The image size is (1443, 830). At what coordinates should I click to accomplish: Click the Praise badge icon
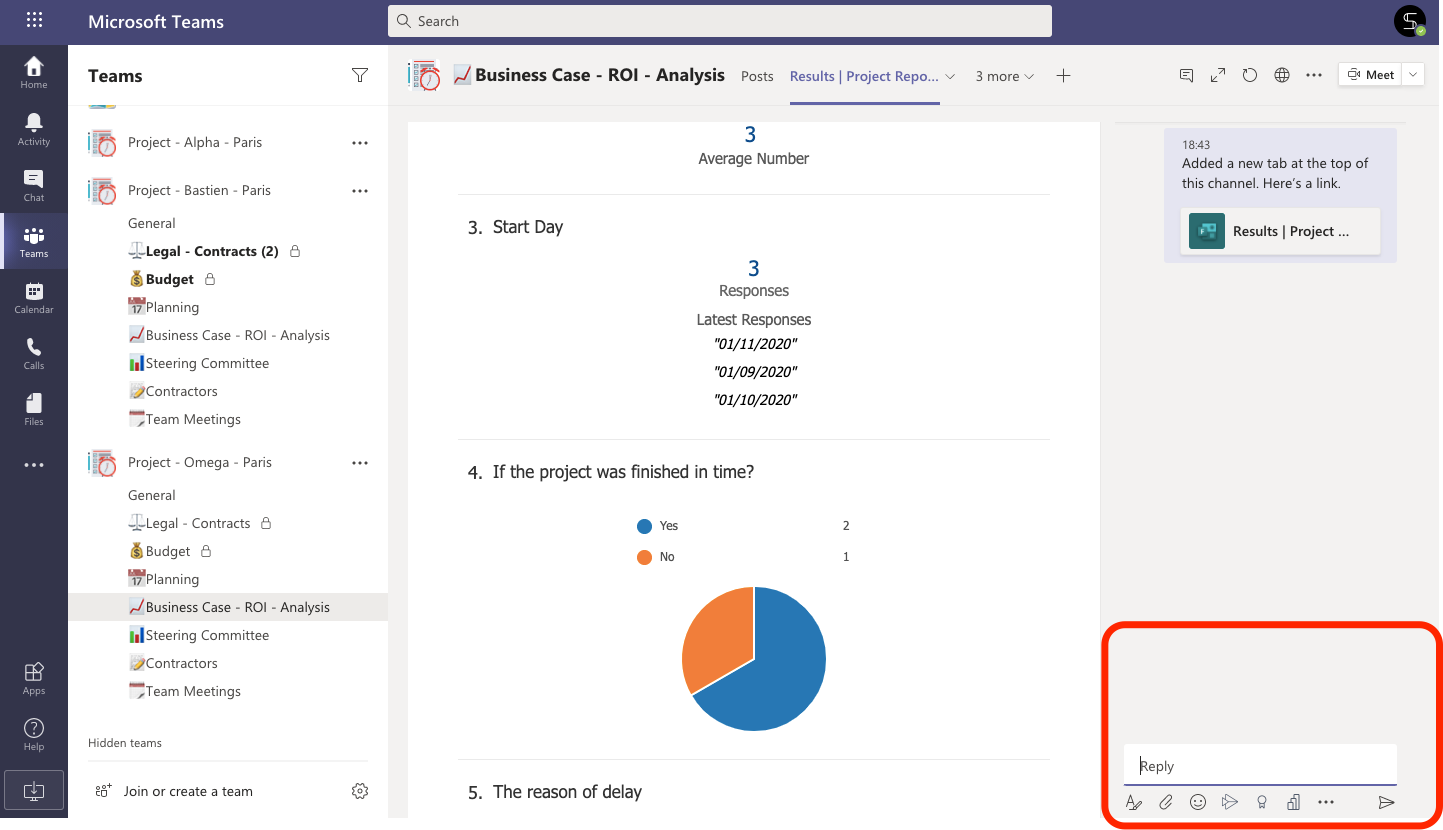pyautogui.click(x=1262, y=802)
